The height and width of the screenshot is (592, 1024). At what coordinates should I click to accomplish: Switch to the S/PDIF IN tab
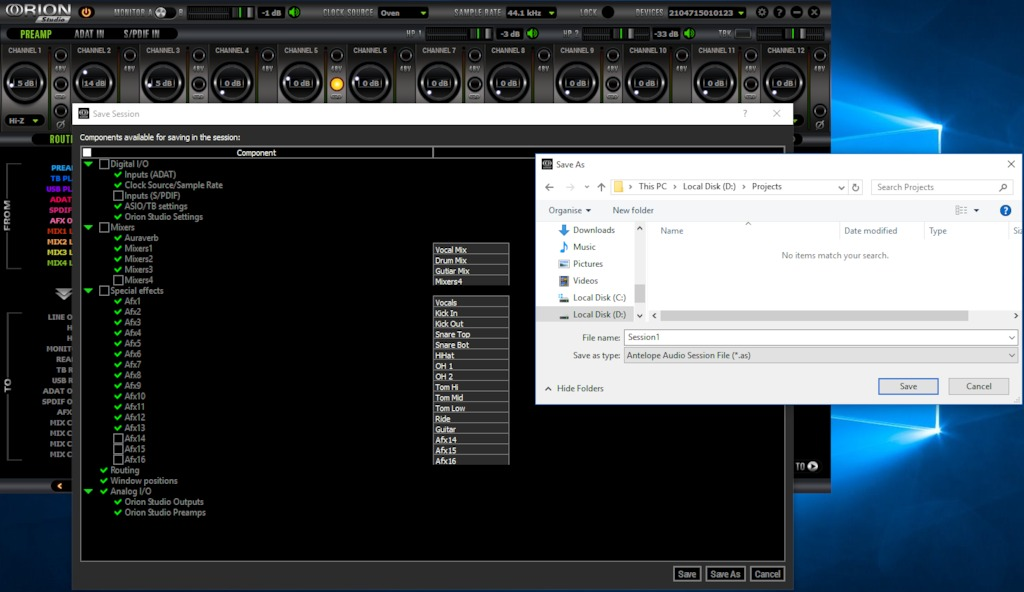click(x=141, y=34)
